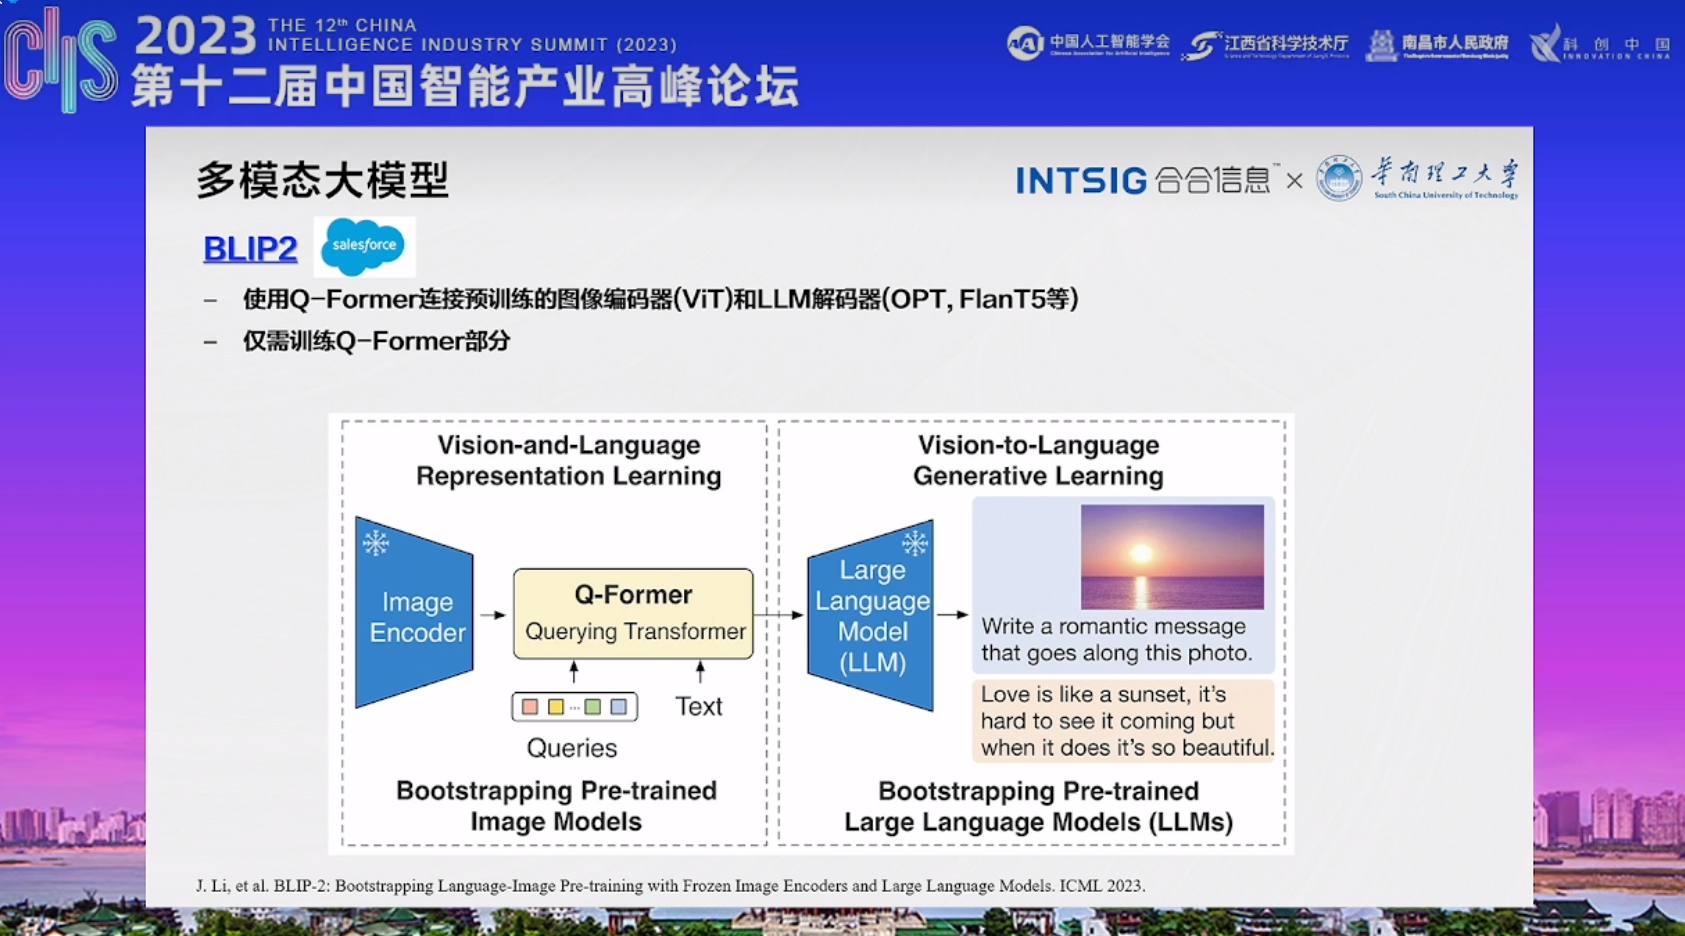Click the South China University of Technology emblem
This screenshot has height=936, width=1685.
click(x=1338, y=179)
